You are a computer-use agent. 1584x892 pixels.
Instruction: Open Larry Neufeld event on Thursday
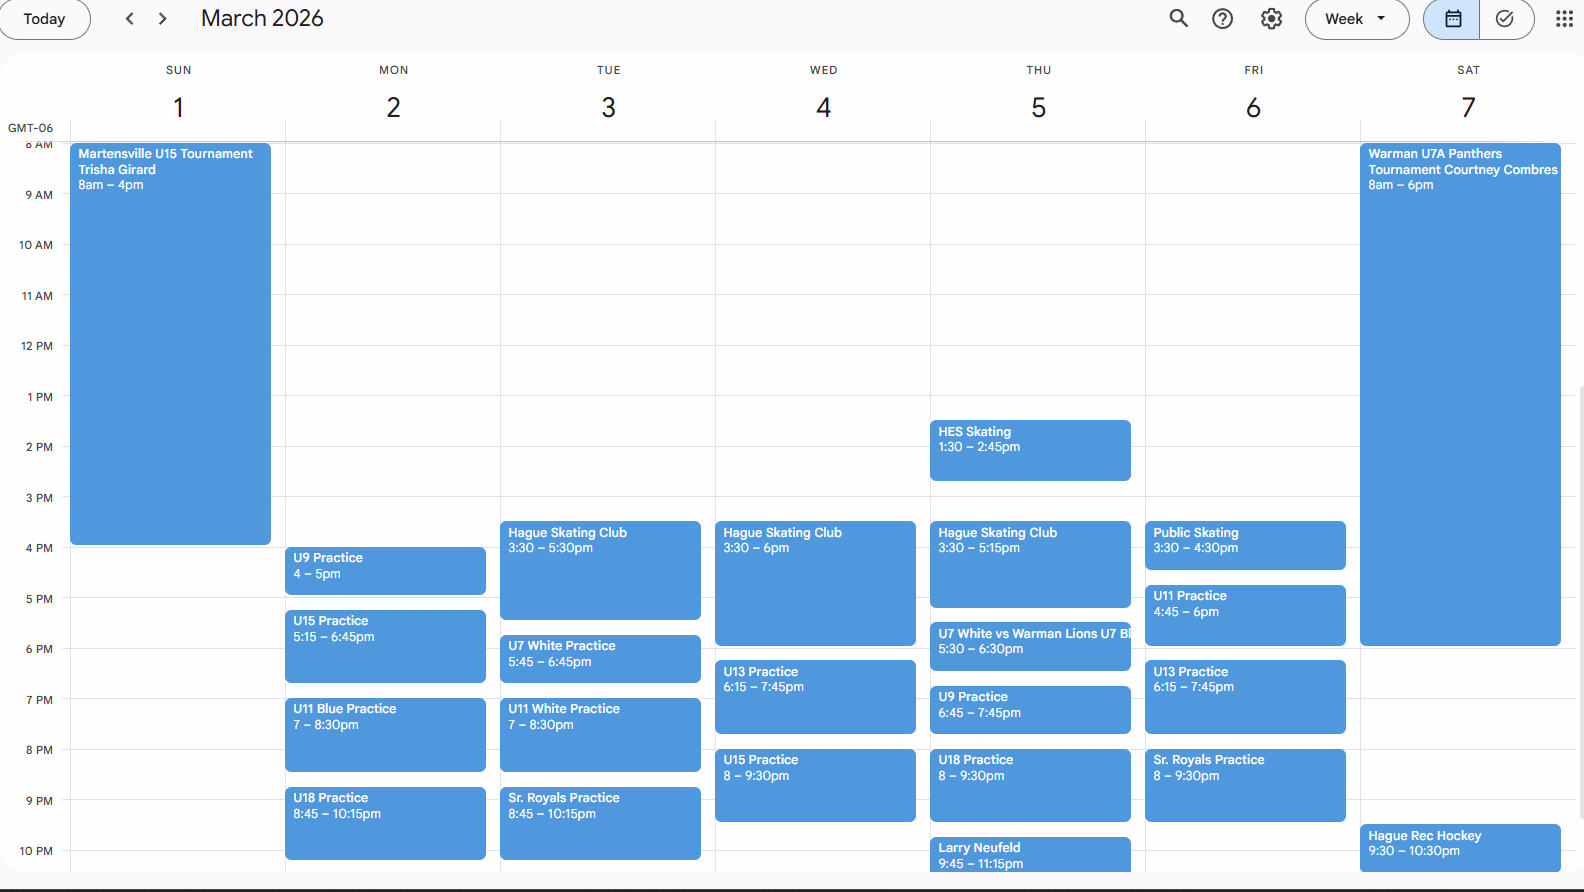point(1030,855)
